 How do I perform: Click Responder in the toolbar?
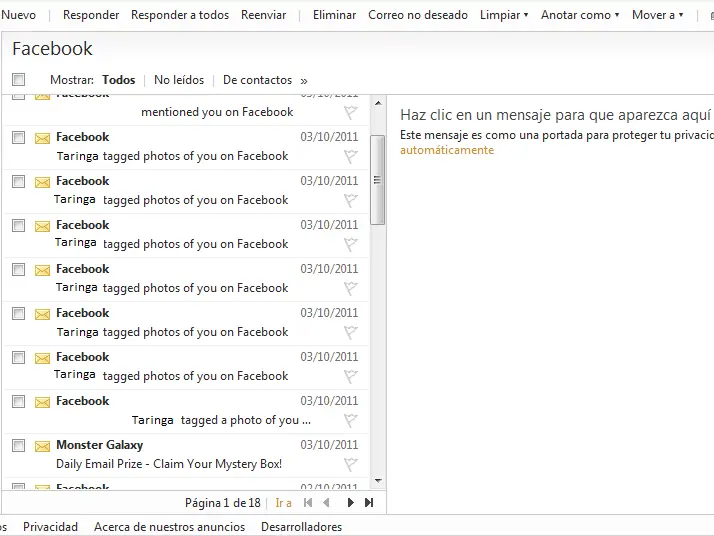[x=91, y=15]
